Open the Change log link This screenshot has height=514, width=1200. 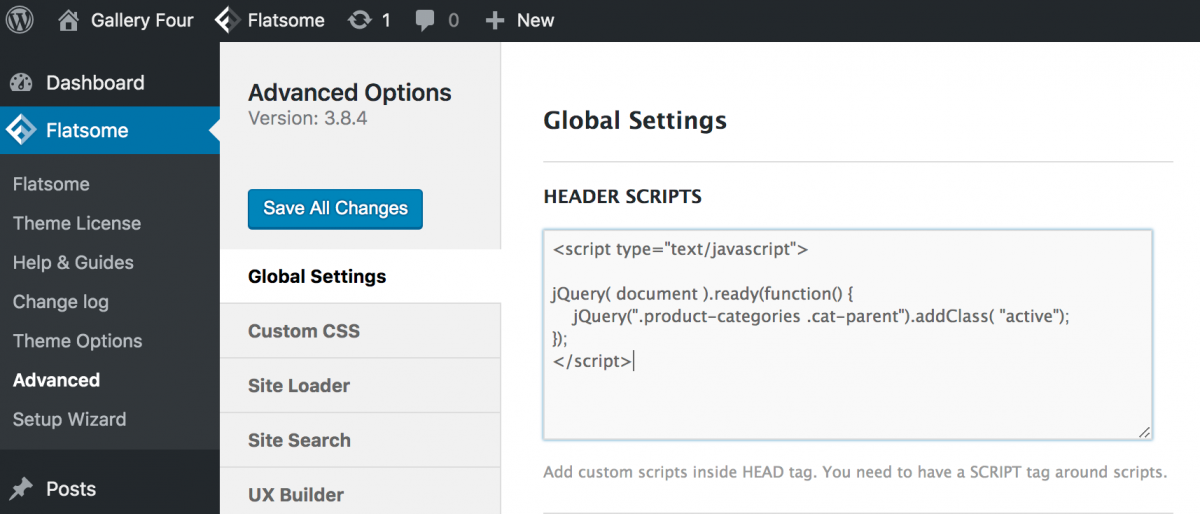[x=61, y=302]
